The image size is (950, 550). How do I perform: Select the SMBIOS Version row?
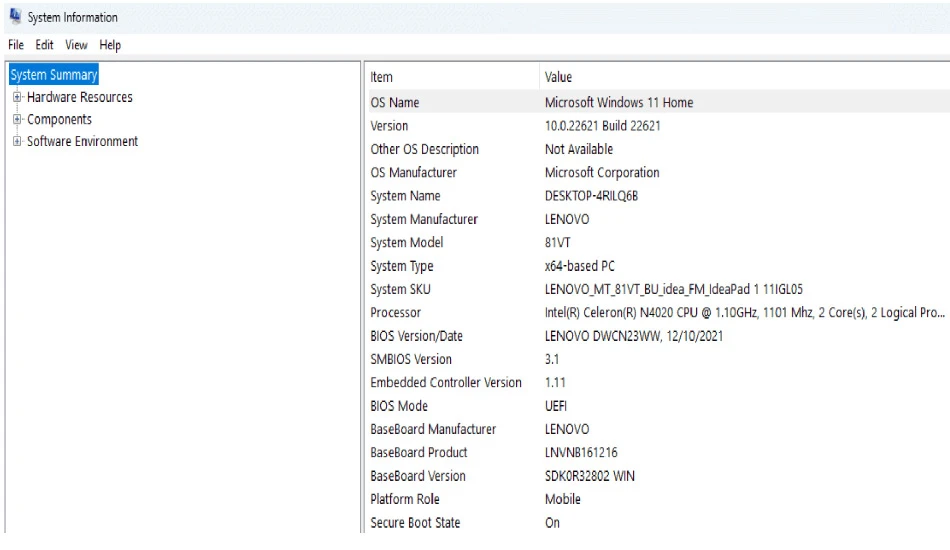point(659,359)
